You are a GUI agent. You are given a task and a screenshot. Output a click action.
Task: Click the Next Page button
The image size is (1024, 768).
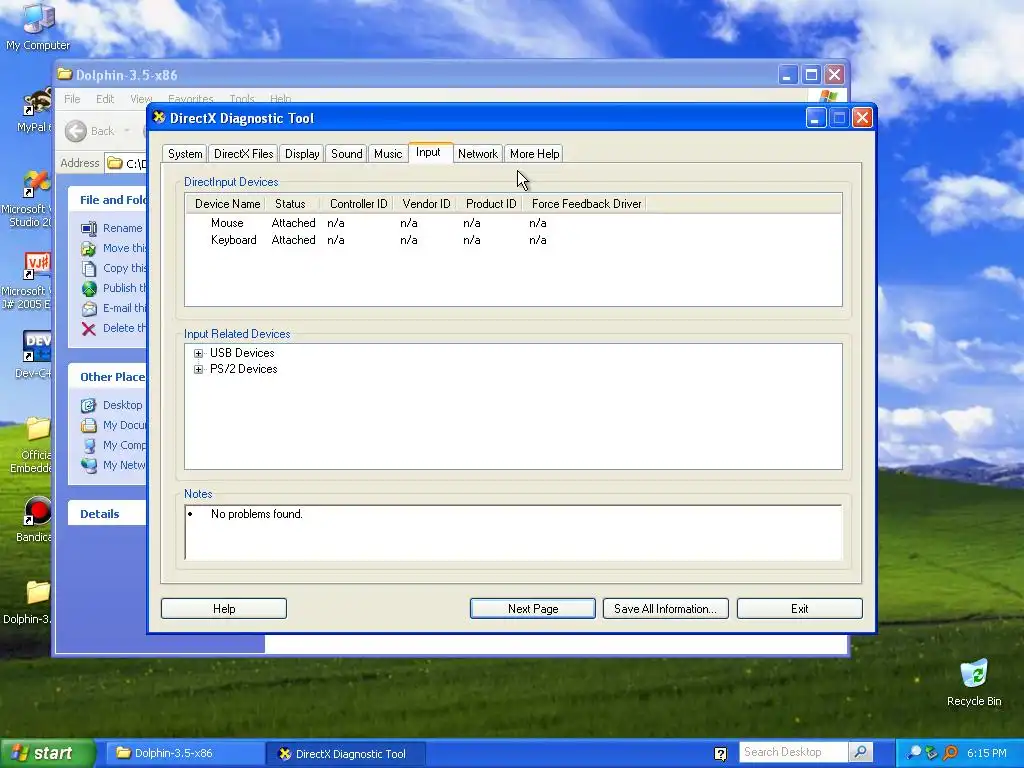pyautogui.click(x=533, y=609)
